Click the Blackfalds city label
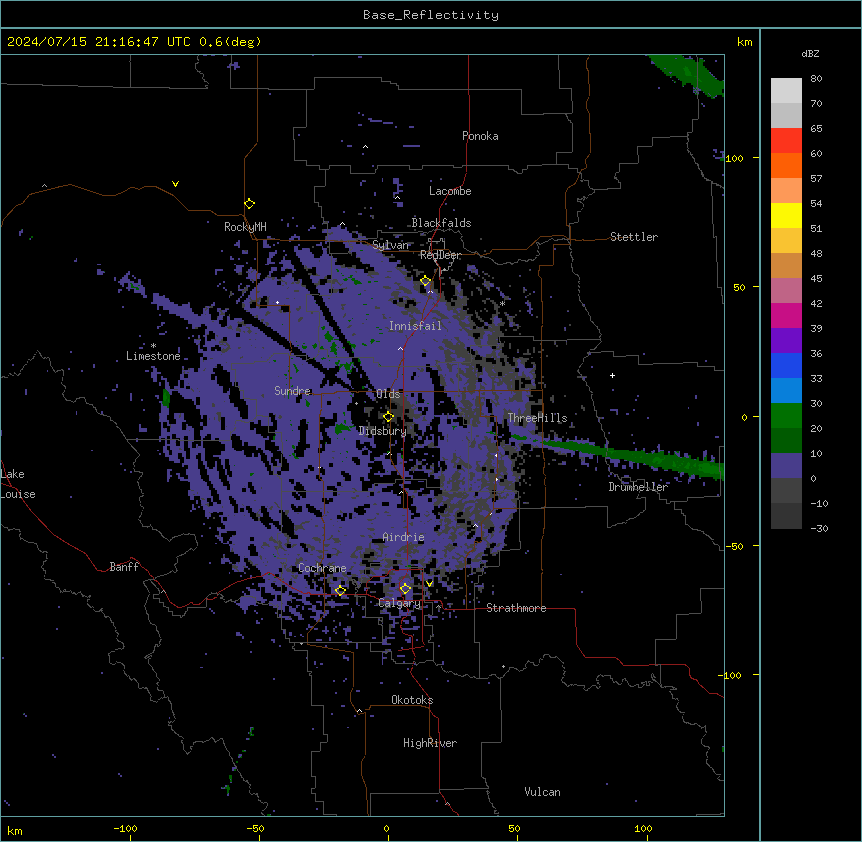Screen dimensions: 862x842 click(441, 223)
